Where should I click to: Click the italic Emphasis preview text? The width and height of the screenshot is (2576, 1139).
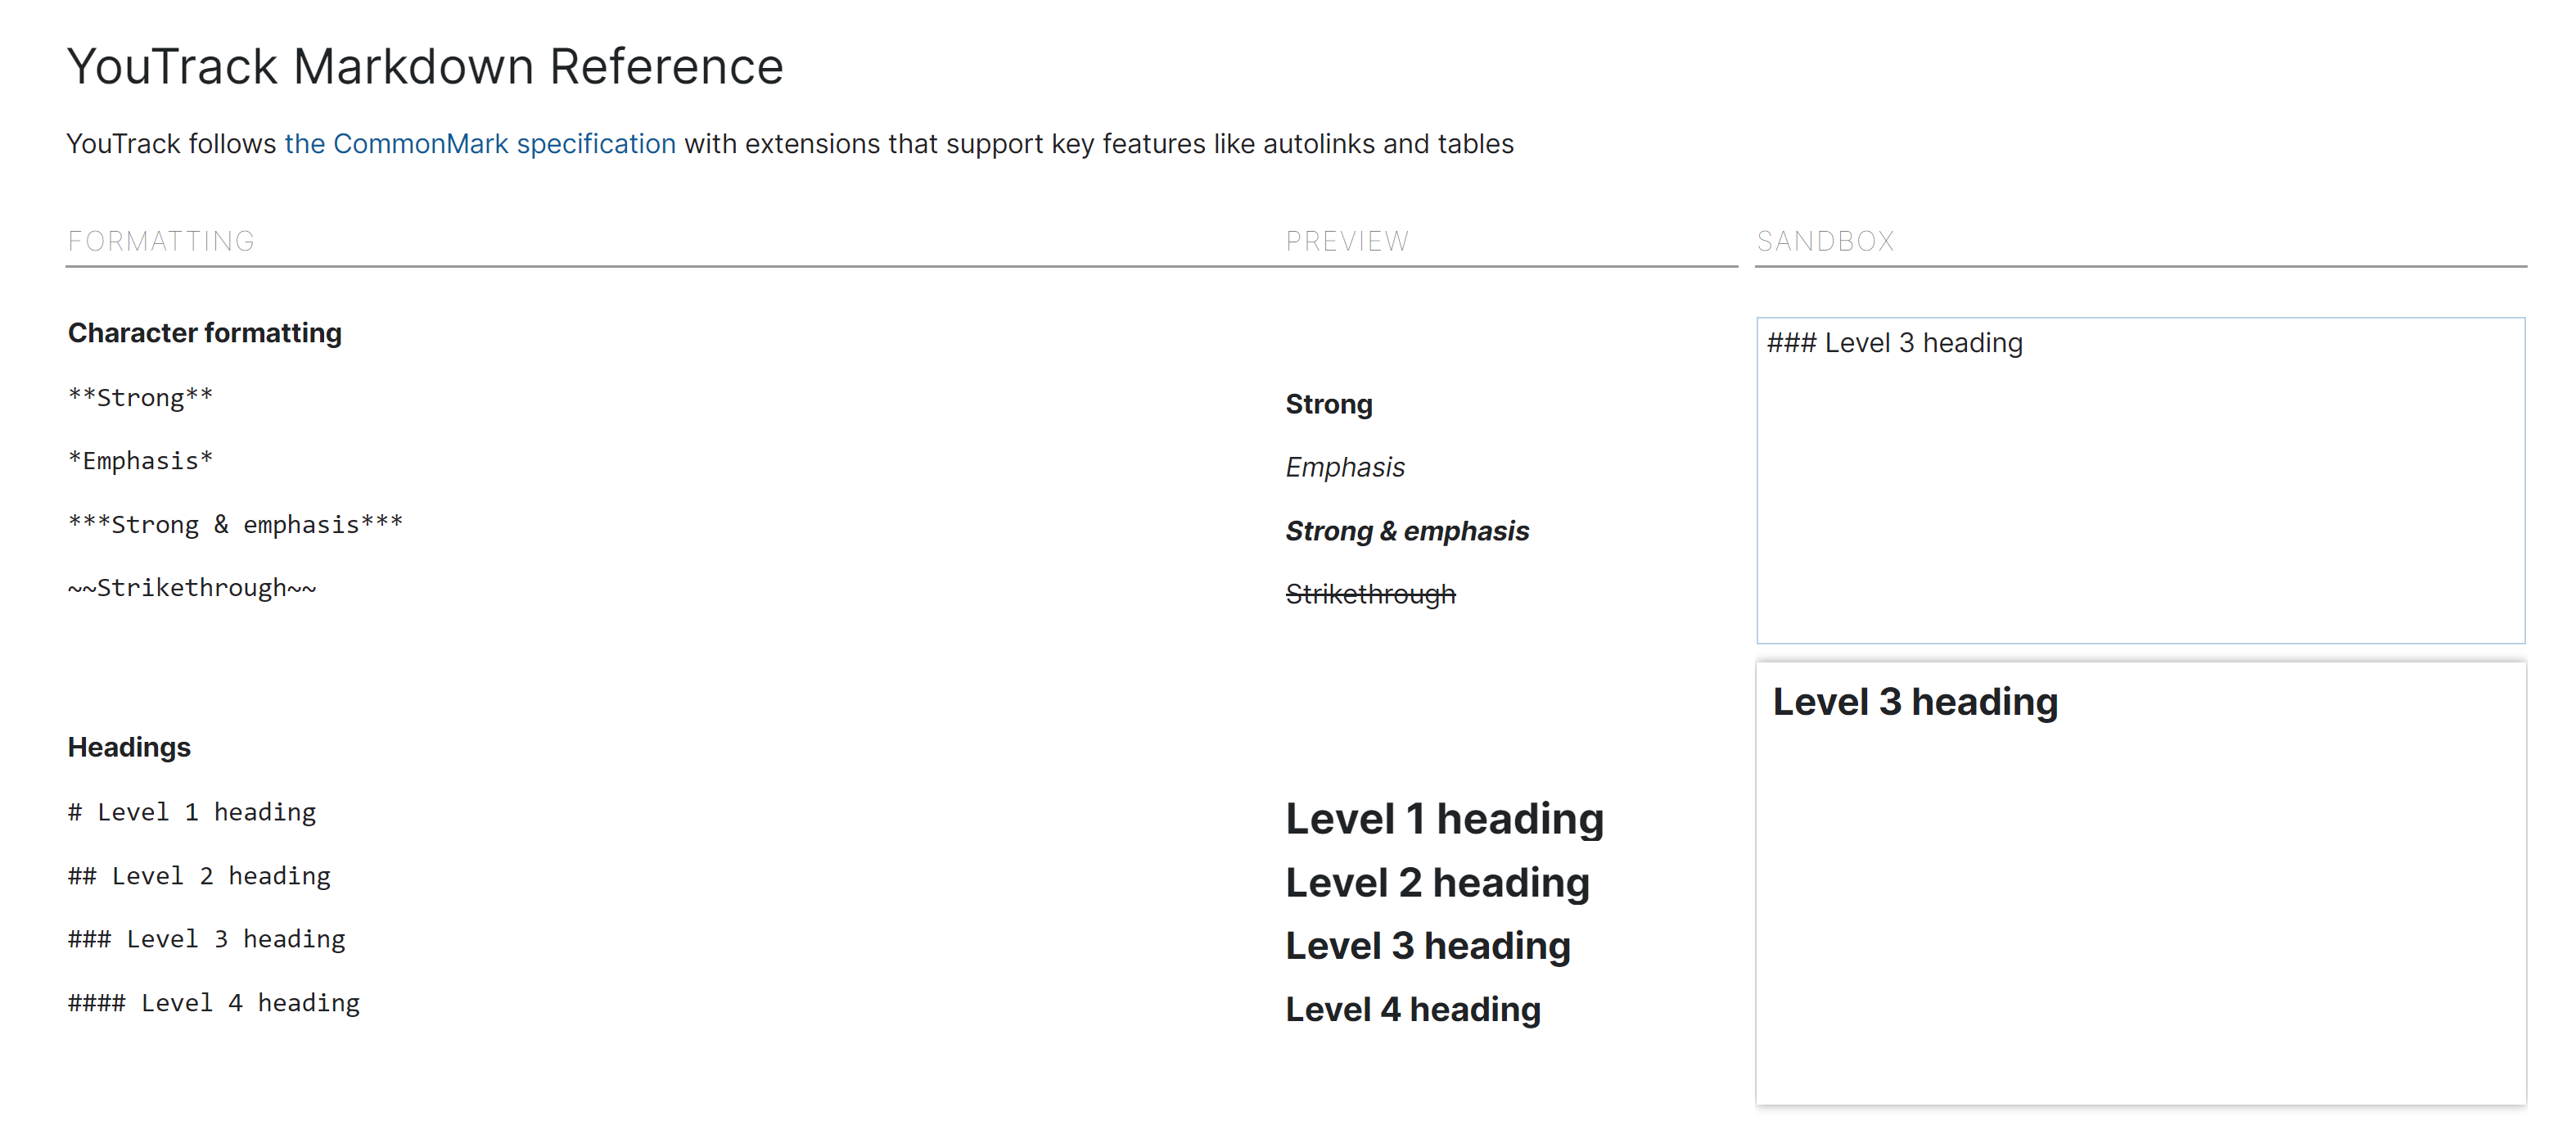(1344, 467)
